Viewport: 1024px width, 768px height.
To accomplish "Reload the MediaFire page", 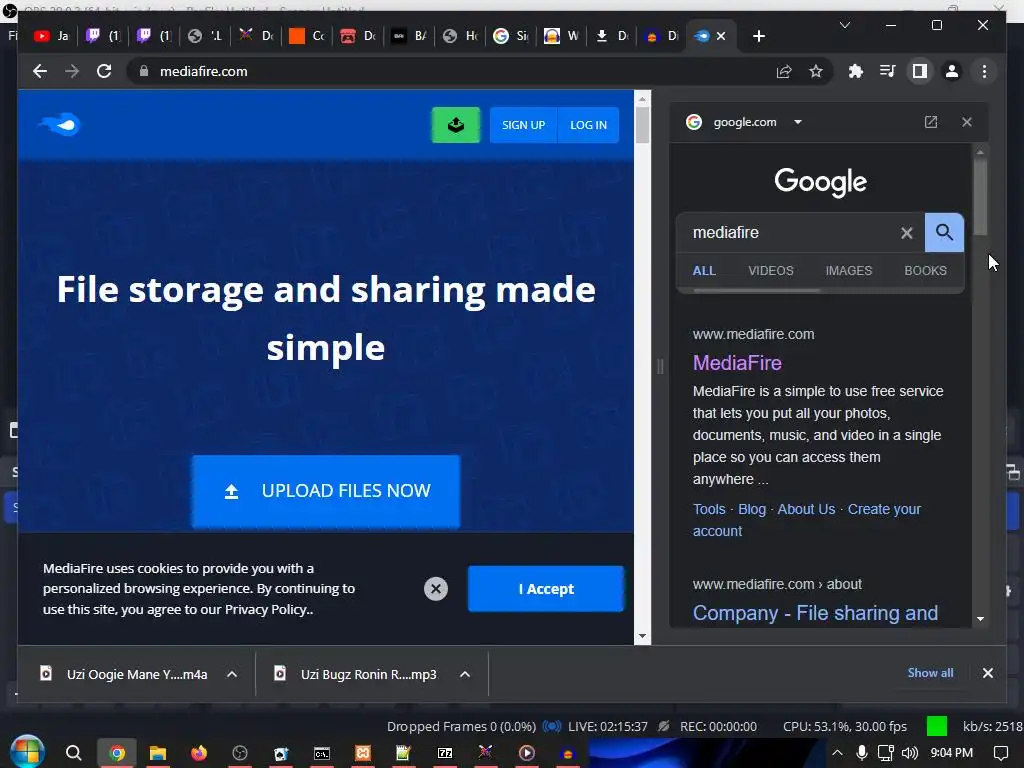I will pos(104,71).
